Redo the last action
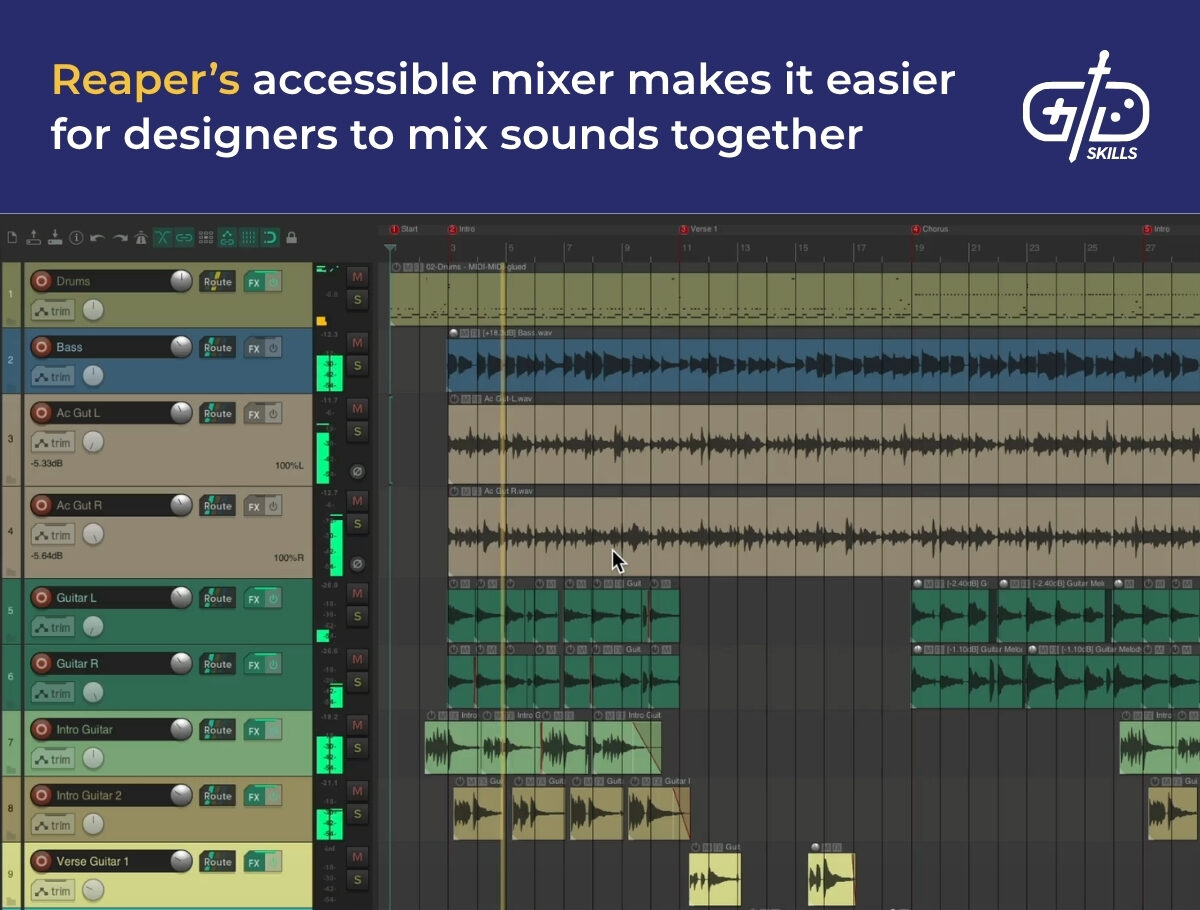Screen dimensions: 1200x910 coord(120,237)
